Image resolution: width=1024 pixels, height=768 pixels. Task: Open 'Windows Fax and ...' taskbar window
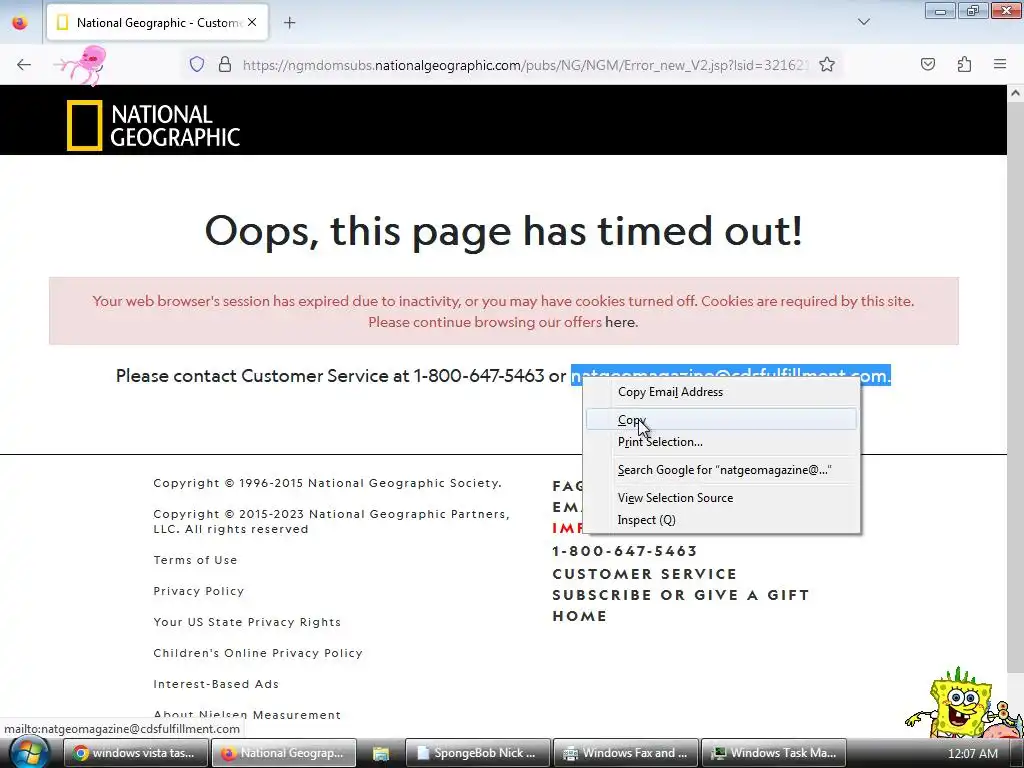pyautogui.click(x=626, y=753)
